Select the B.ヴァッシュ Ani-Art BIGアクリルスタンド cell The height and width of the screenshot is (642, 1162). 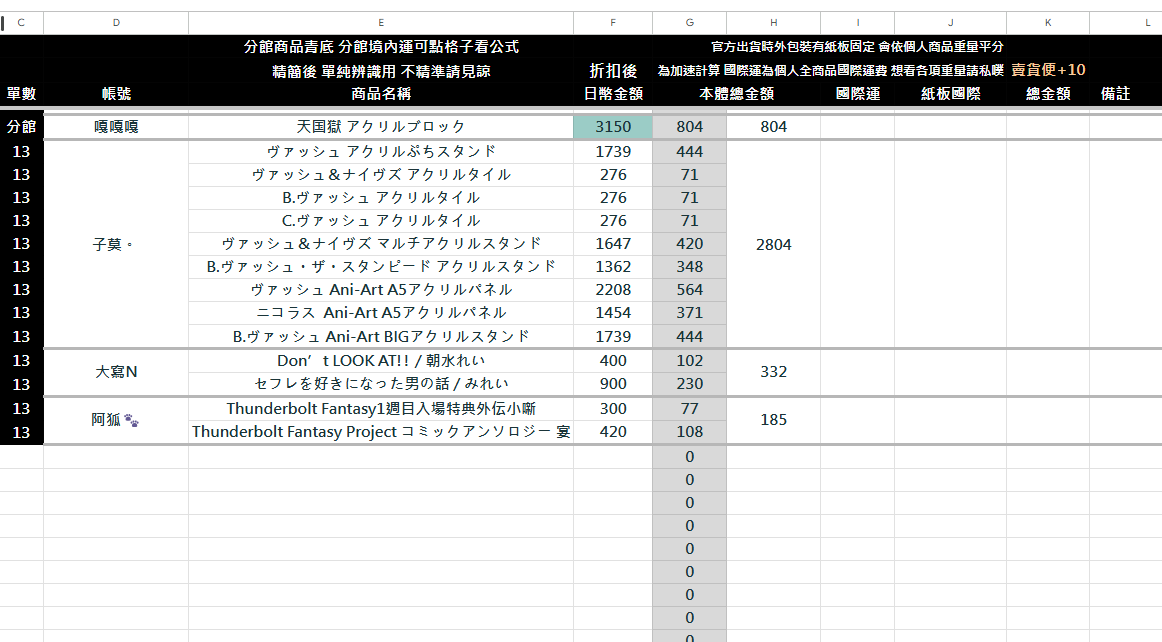tap(381, 336)
